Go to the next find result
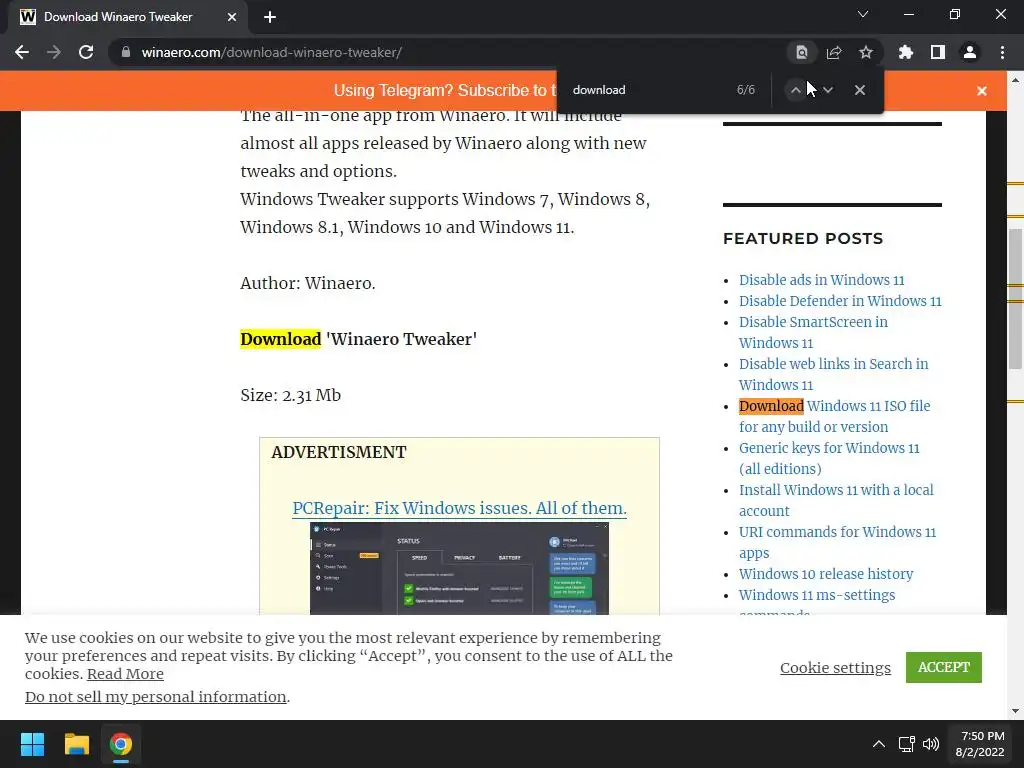Image resolution: width=1024 pixels, height=768 pixels. tap(828, 90)
